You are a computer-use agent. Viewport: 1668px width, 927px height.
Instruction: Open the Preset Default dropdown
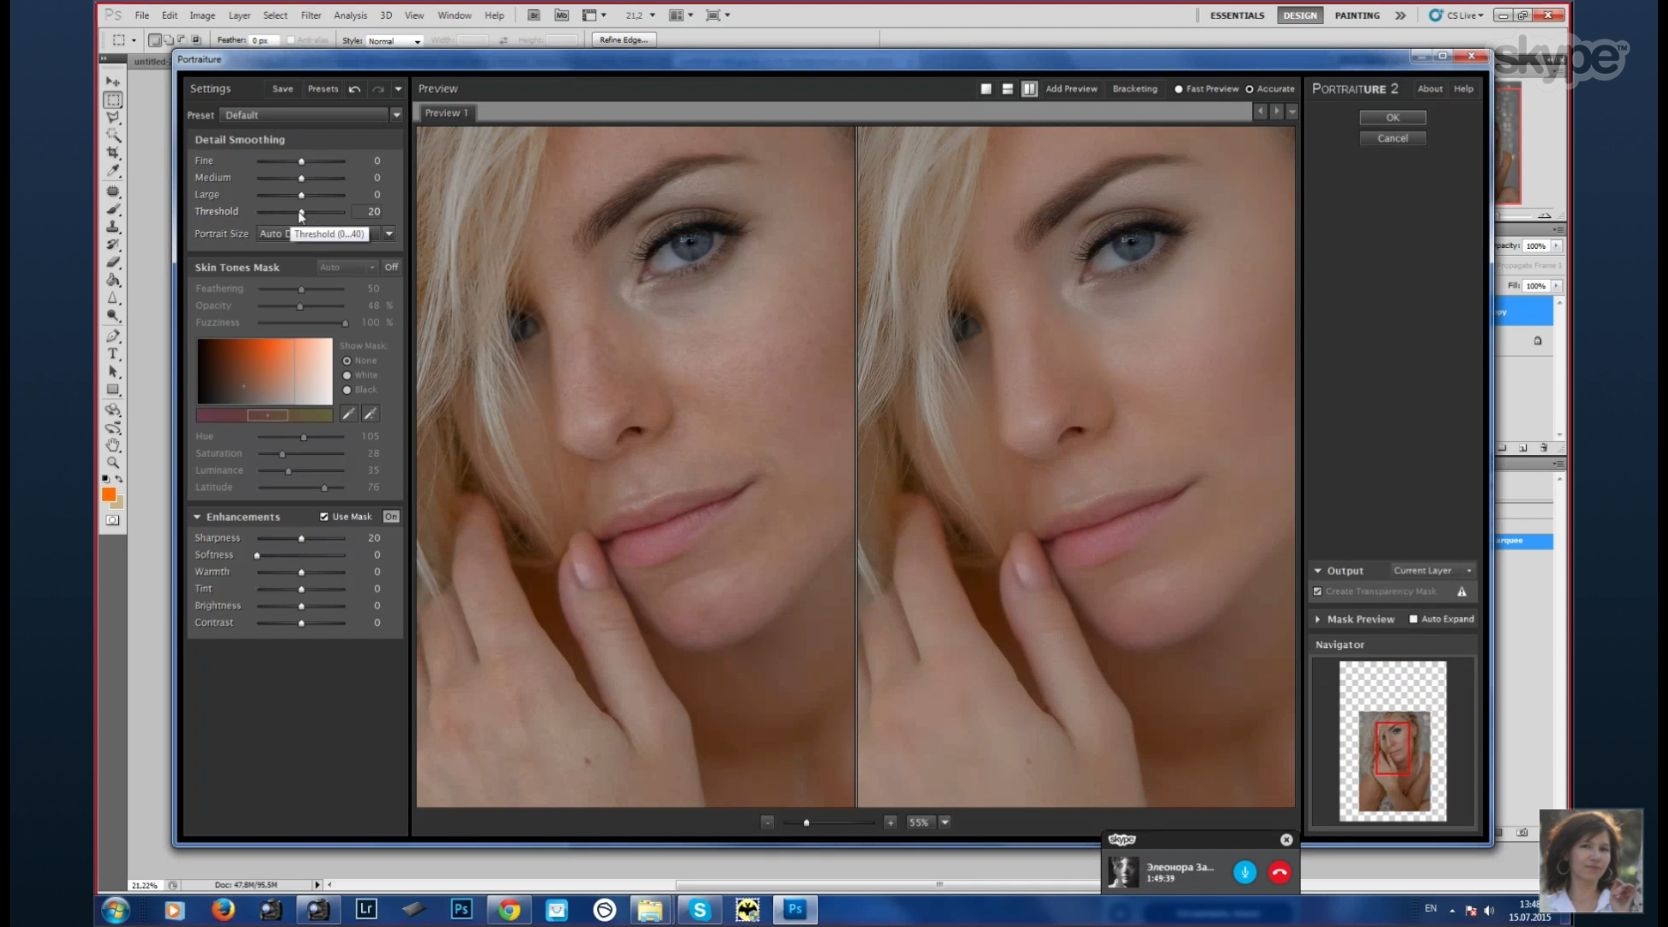point(311,115)
